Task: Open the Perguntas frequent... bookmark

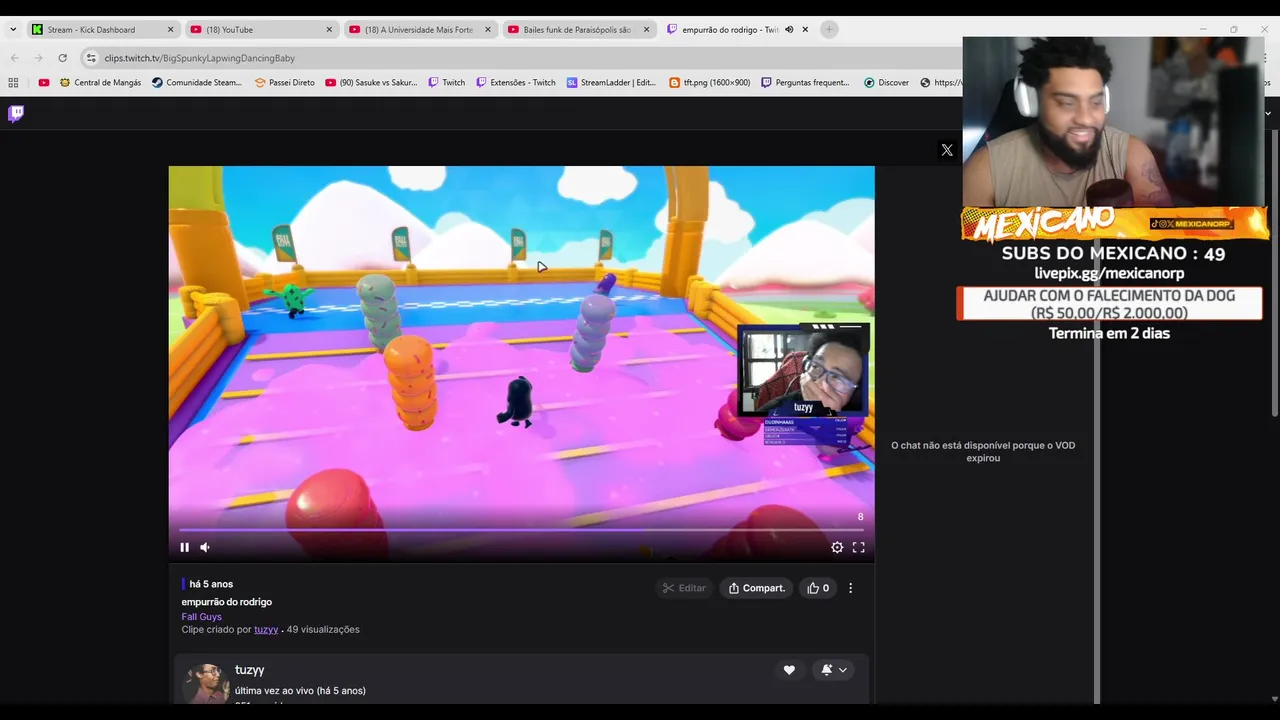Action: (805, 83)
